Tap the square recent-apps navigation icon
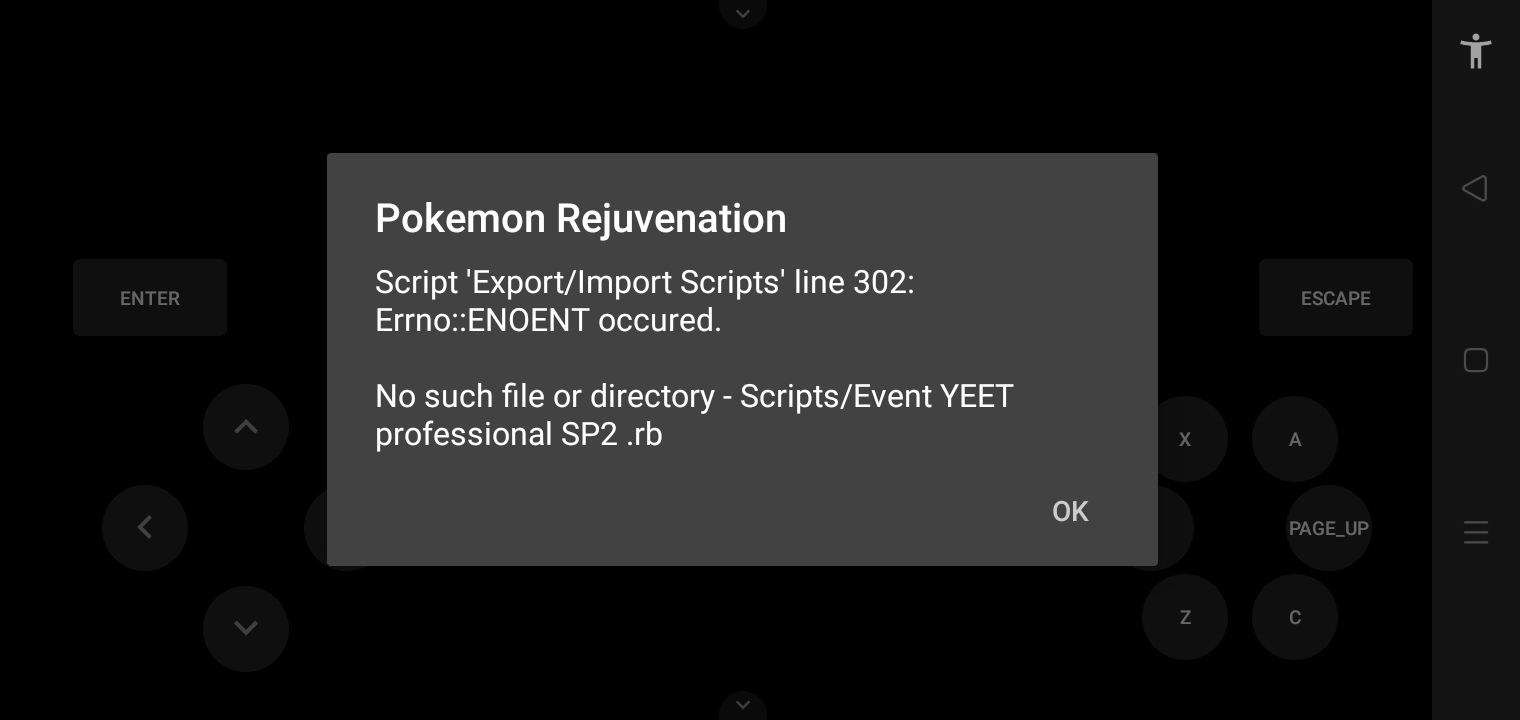 tap(1476, 360)
